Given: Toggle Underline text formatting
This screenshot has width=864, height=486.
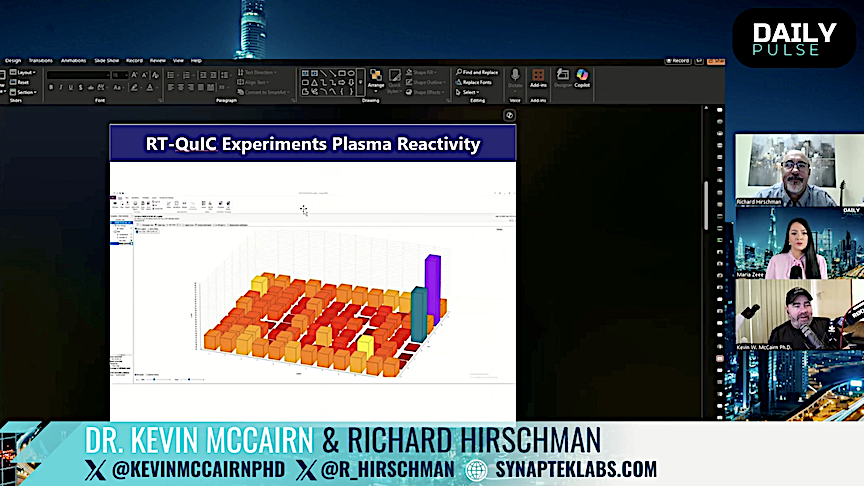Looking at the screenshot, I should click(x=71, y=87).
